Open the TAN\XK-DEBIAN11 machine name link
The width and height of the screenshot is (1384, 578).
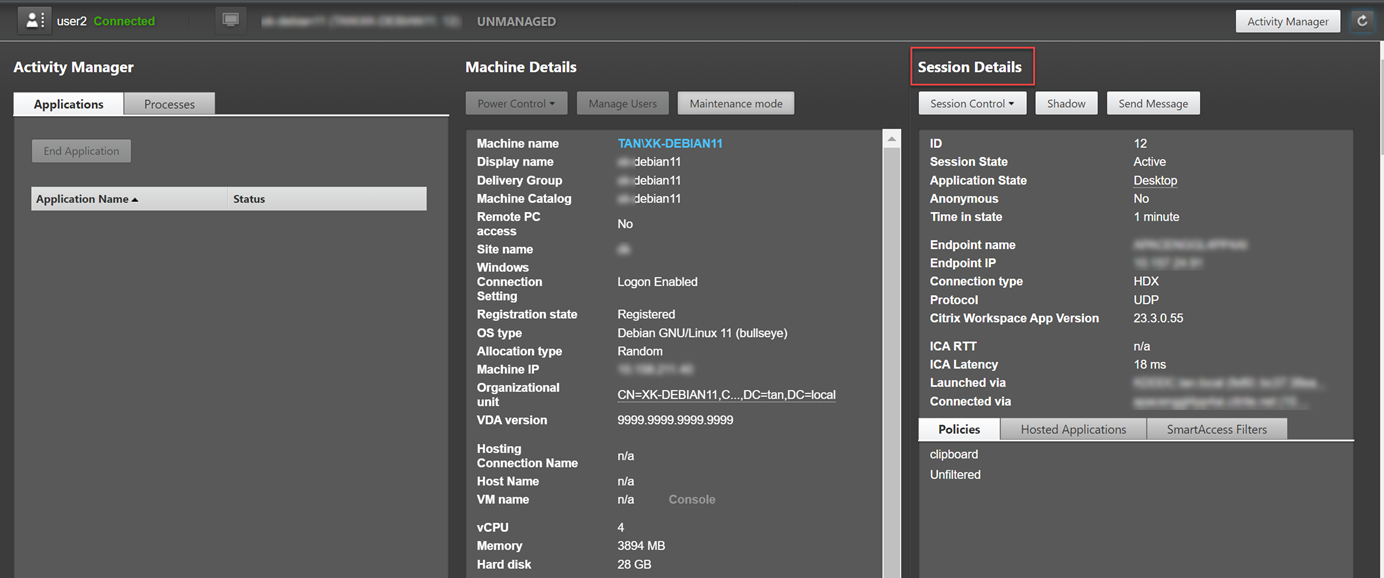tap(670, 144)
